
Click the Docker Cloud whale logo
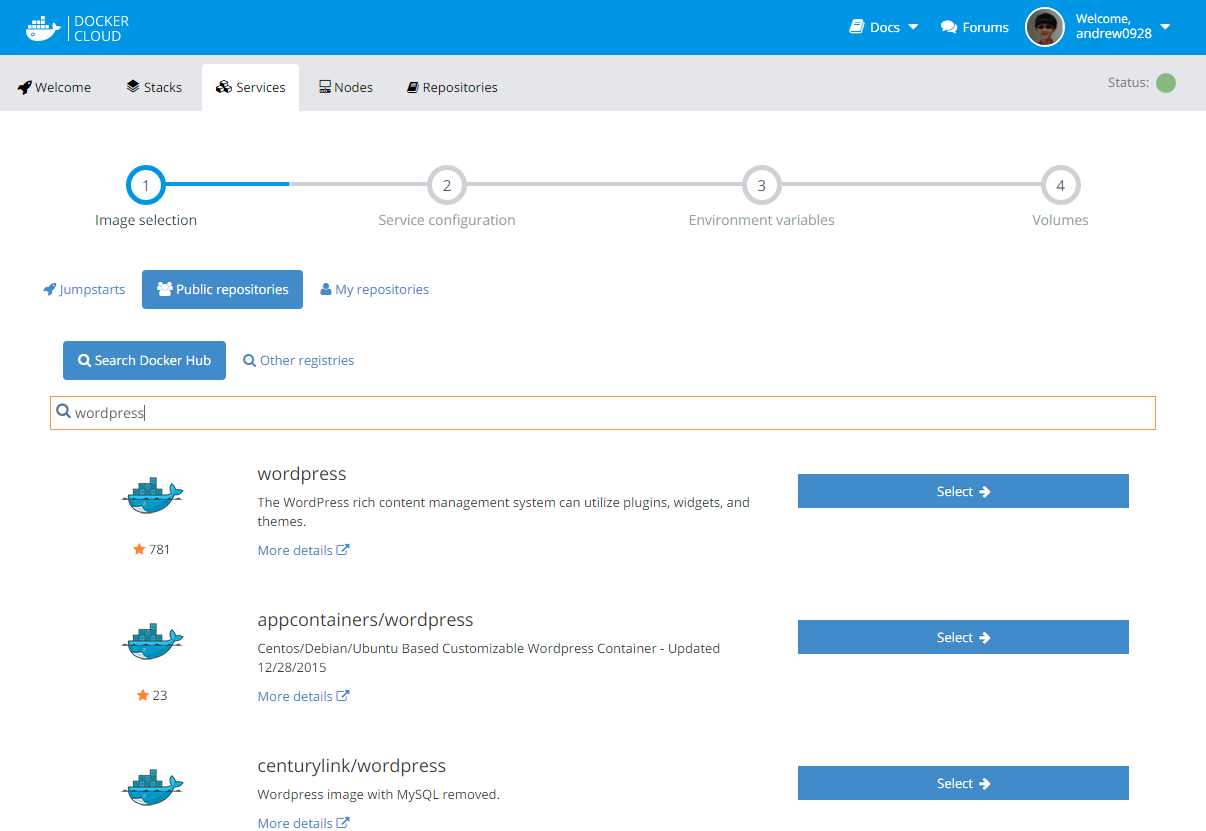pyautogui.click(x=42, y=28)
